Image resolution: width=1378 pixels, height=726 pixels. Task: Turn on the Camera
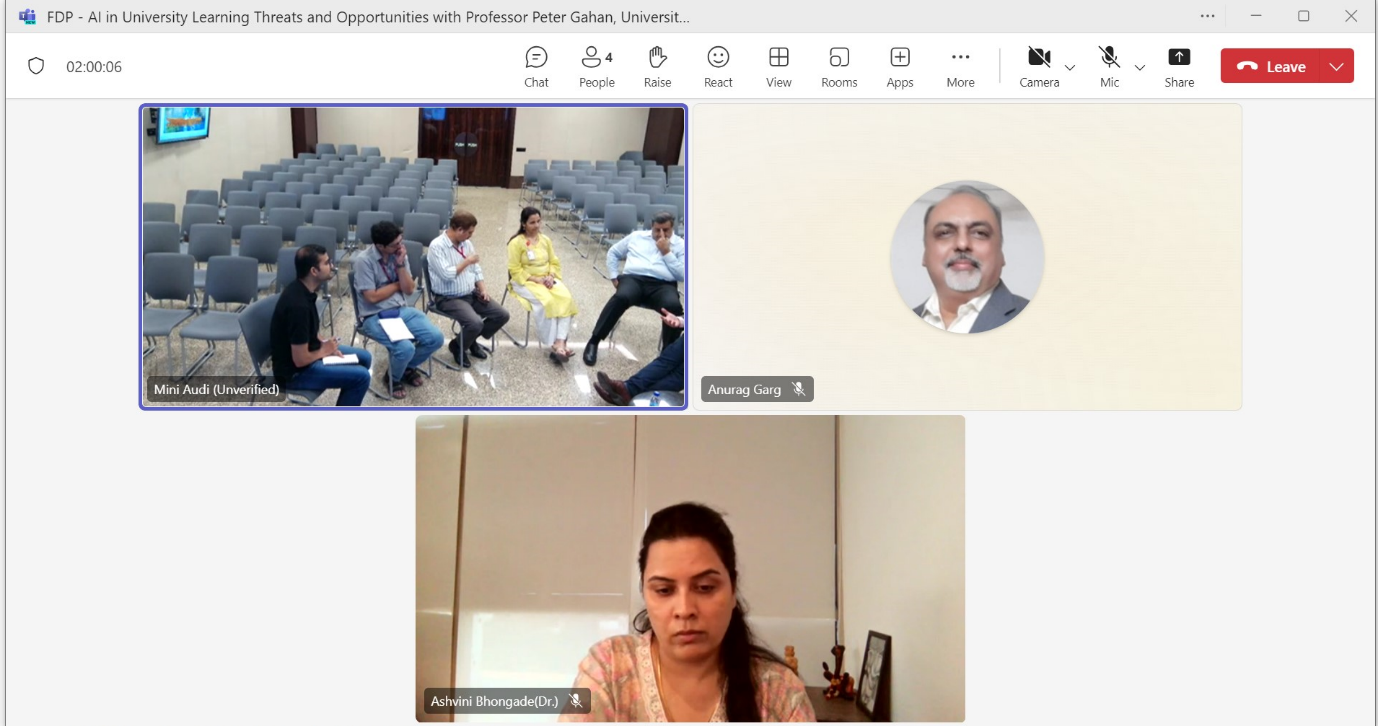[x=1039, y=67]
